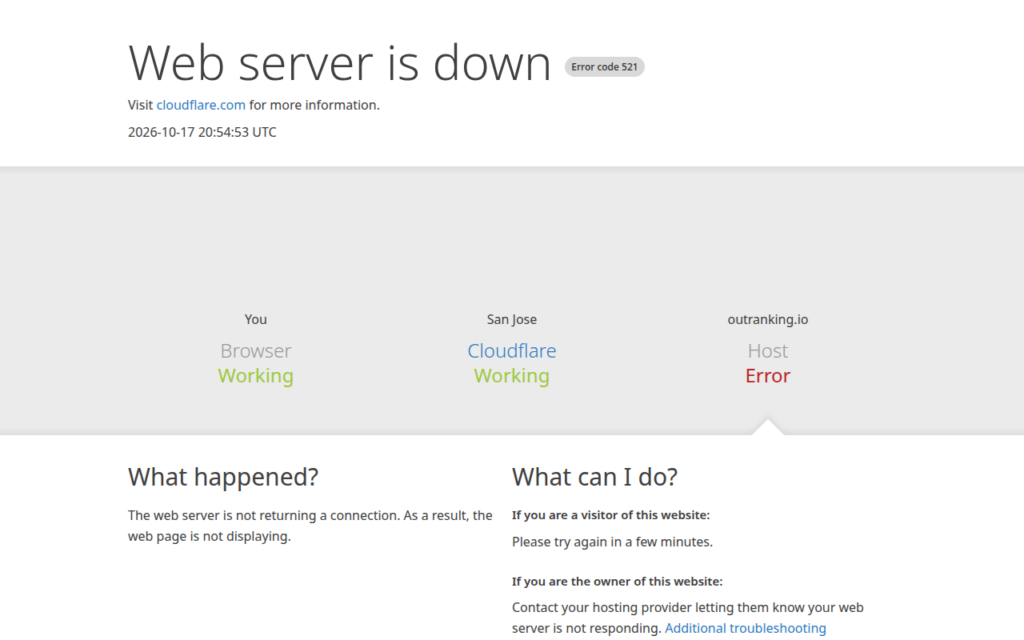Click the "Working" status under Browser
The height and width of the screenshot is (640, 1024).
coord(255,376)
